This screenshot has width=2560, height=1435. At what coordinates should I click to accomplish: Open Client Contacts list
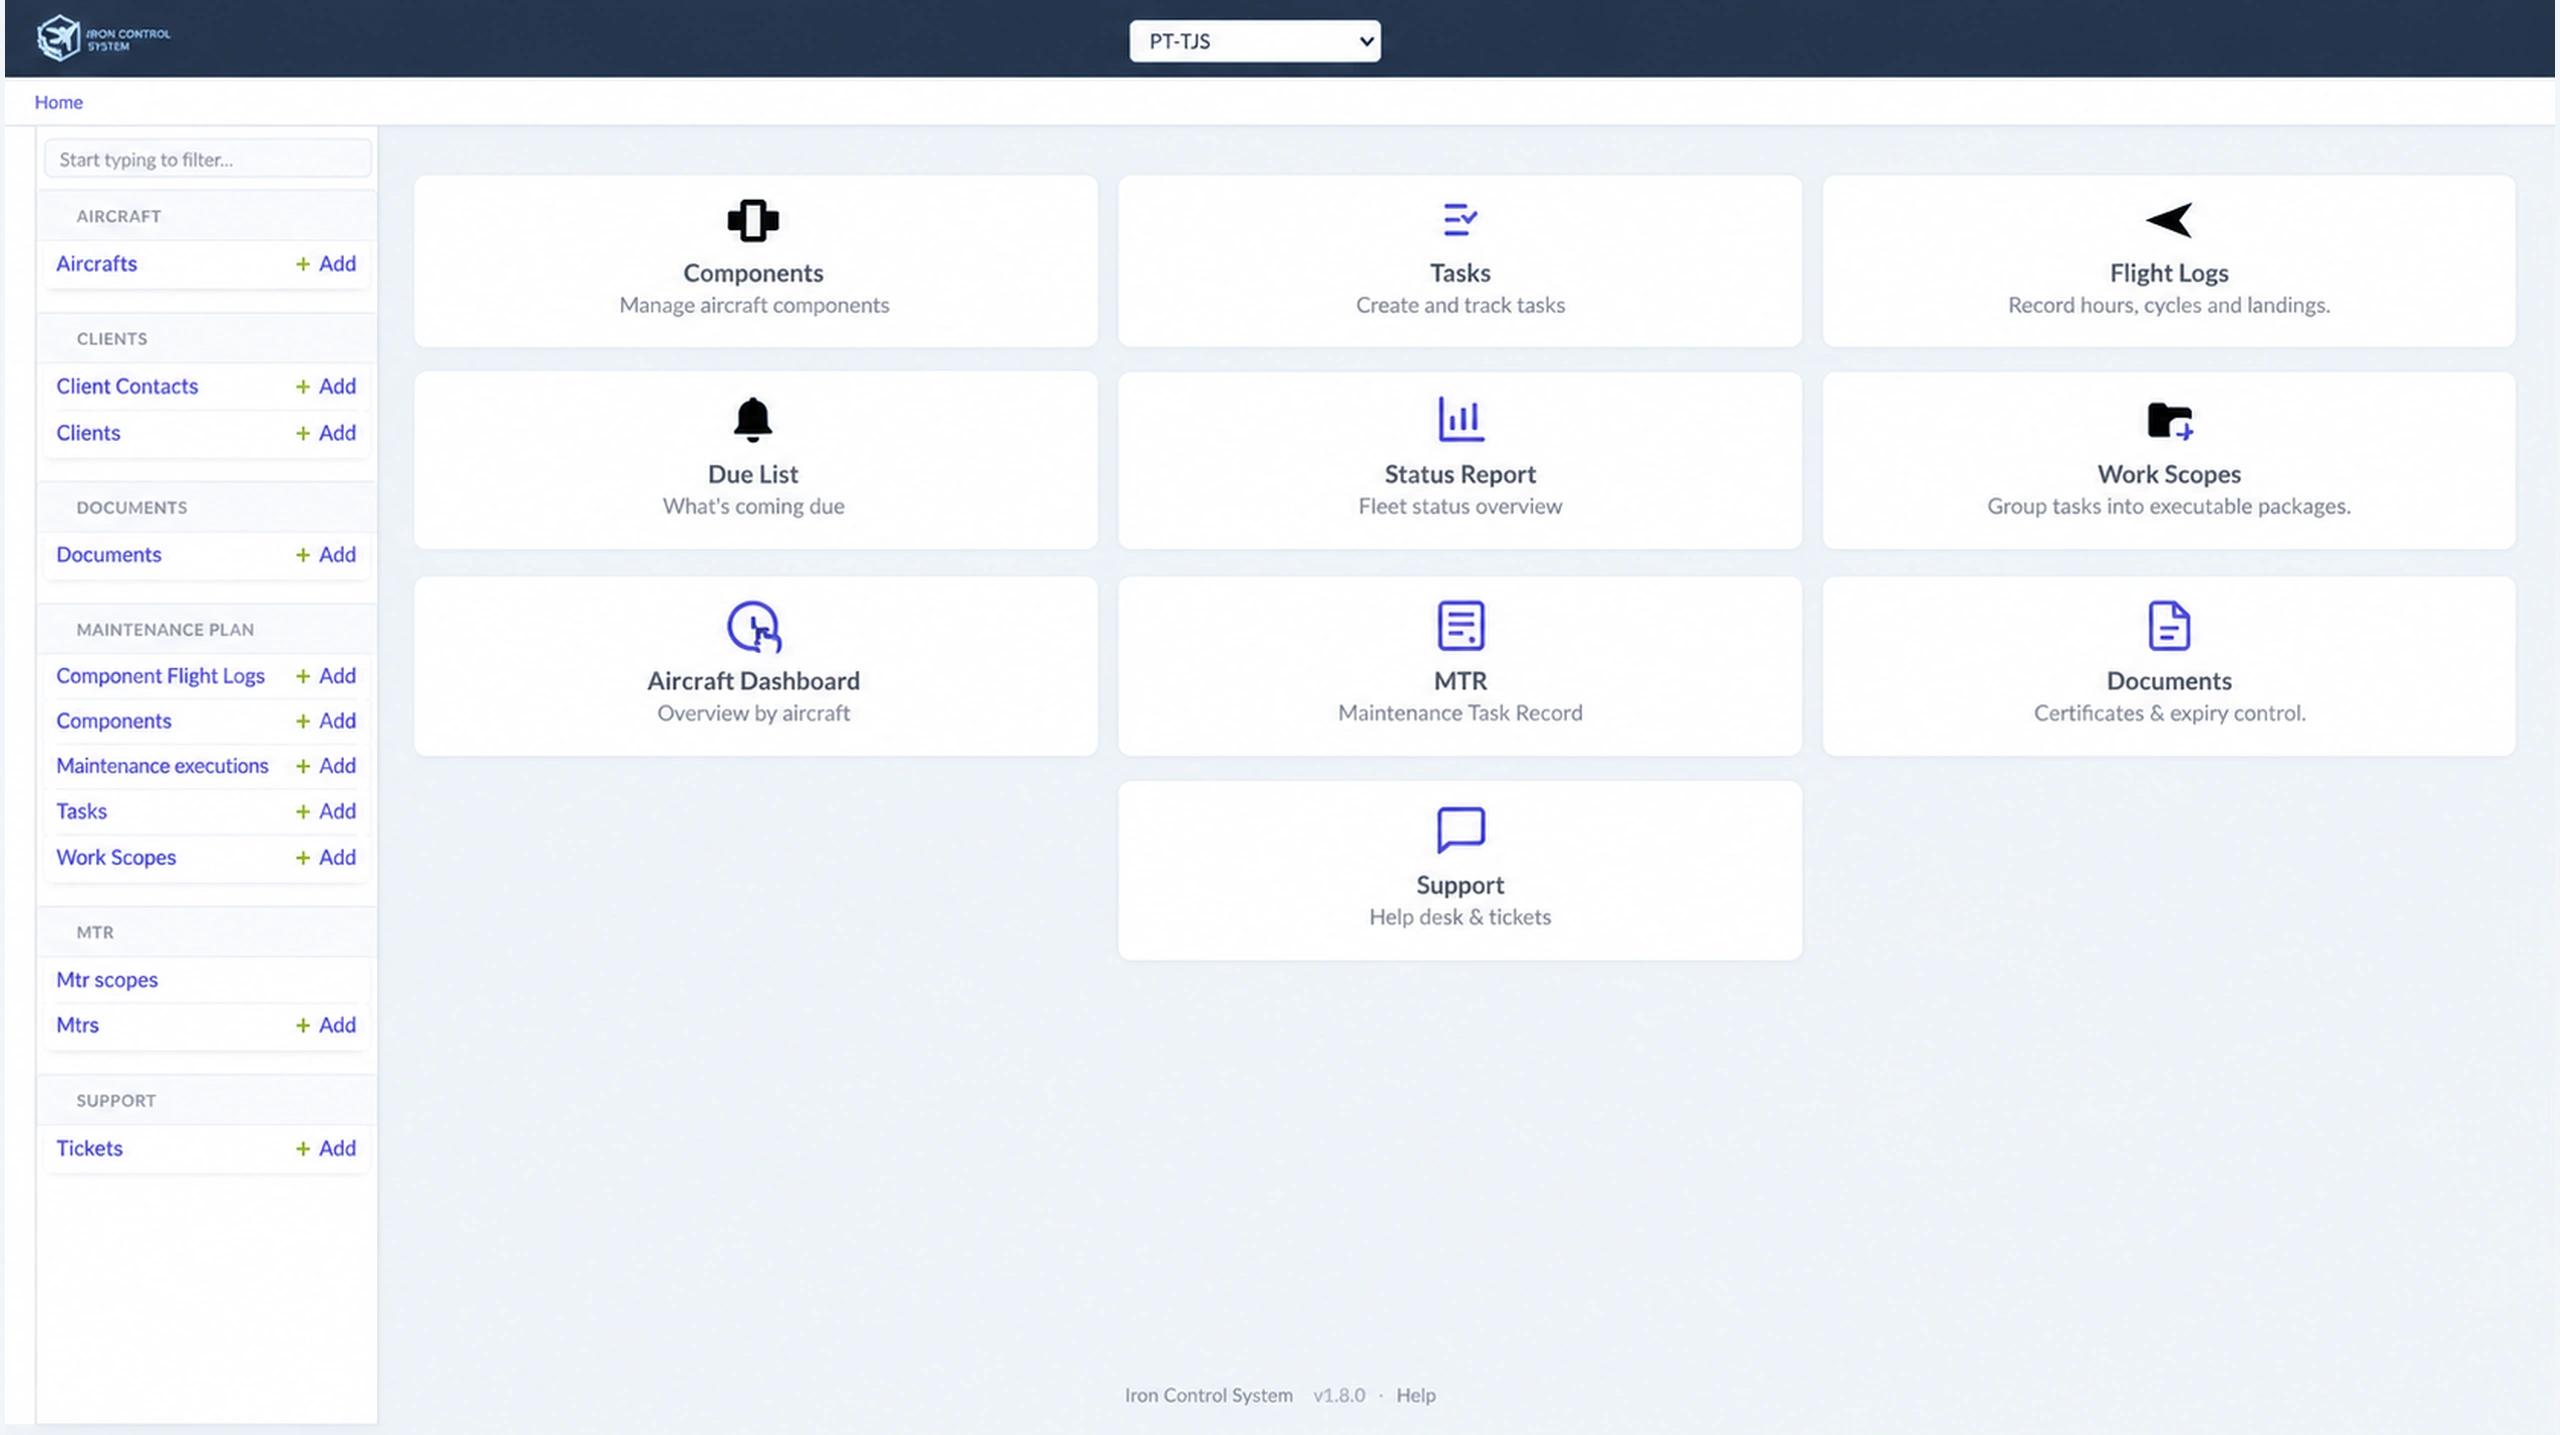click(127, 386)
